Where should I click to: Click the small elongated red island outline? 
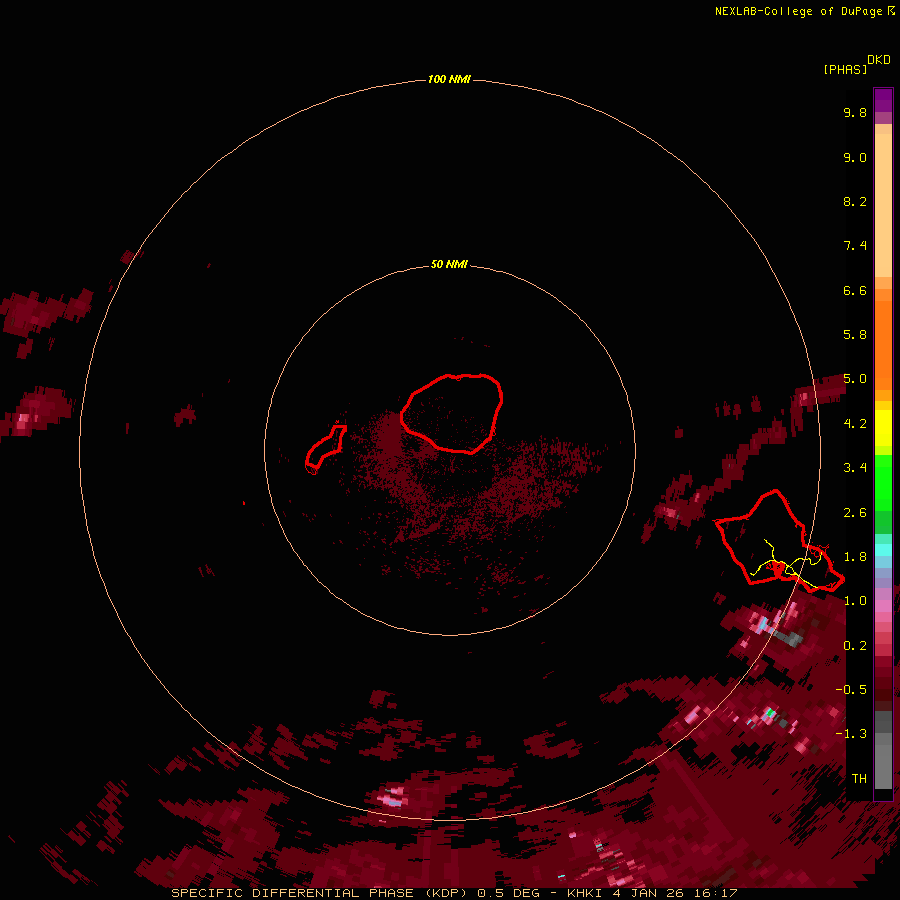325,449
